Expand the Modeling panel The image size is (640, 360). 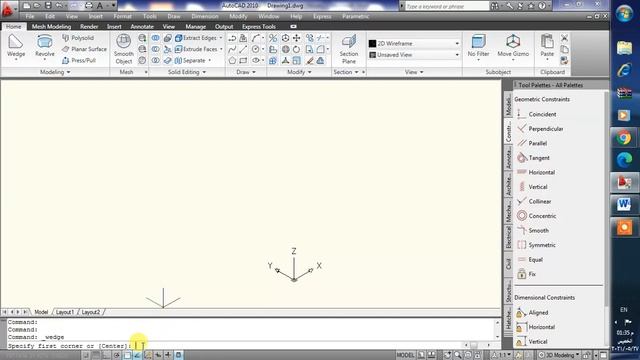point(55,72)
